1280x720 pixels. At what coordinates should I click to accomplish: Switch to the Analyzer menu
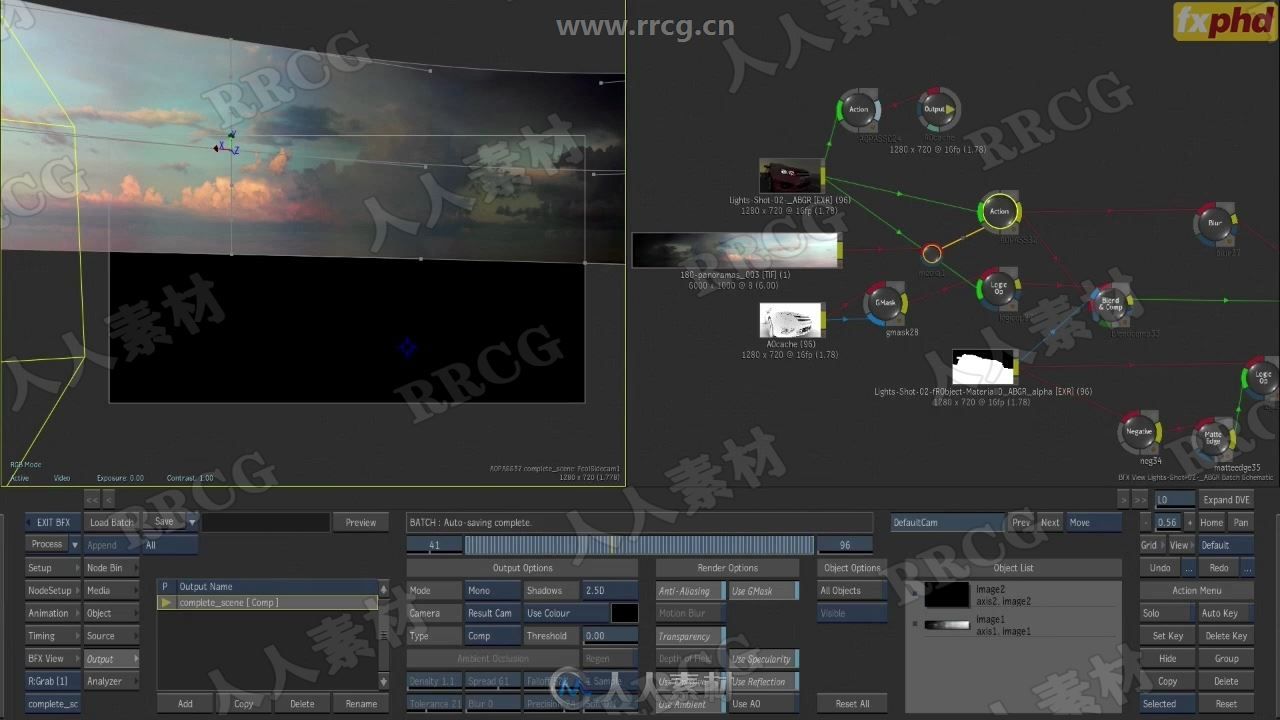(x=111, y=681)
